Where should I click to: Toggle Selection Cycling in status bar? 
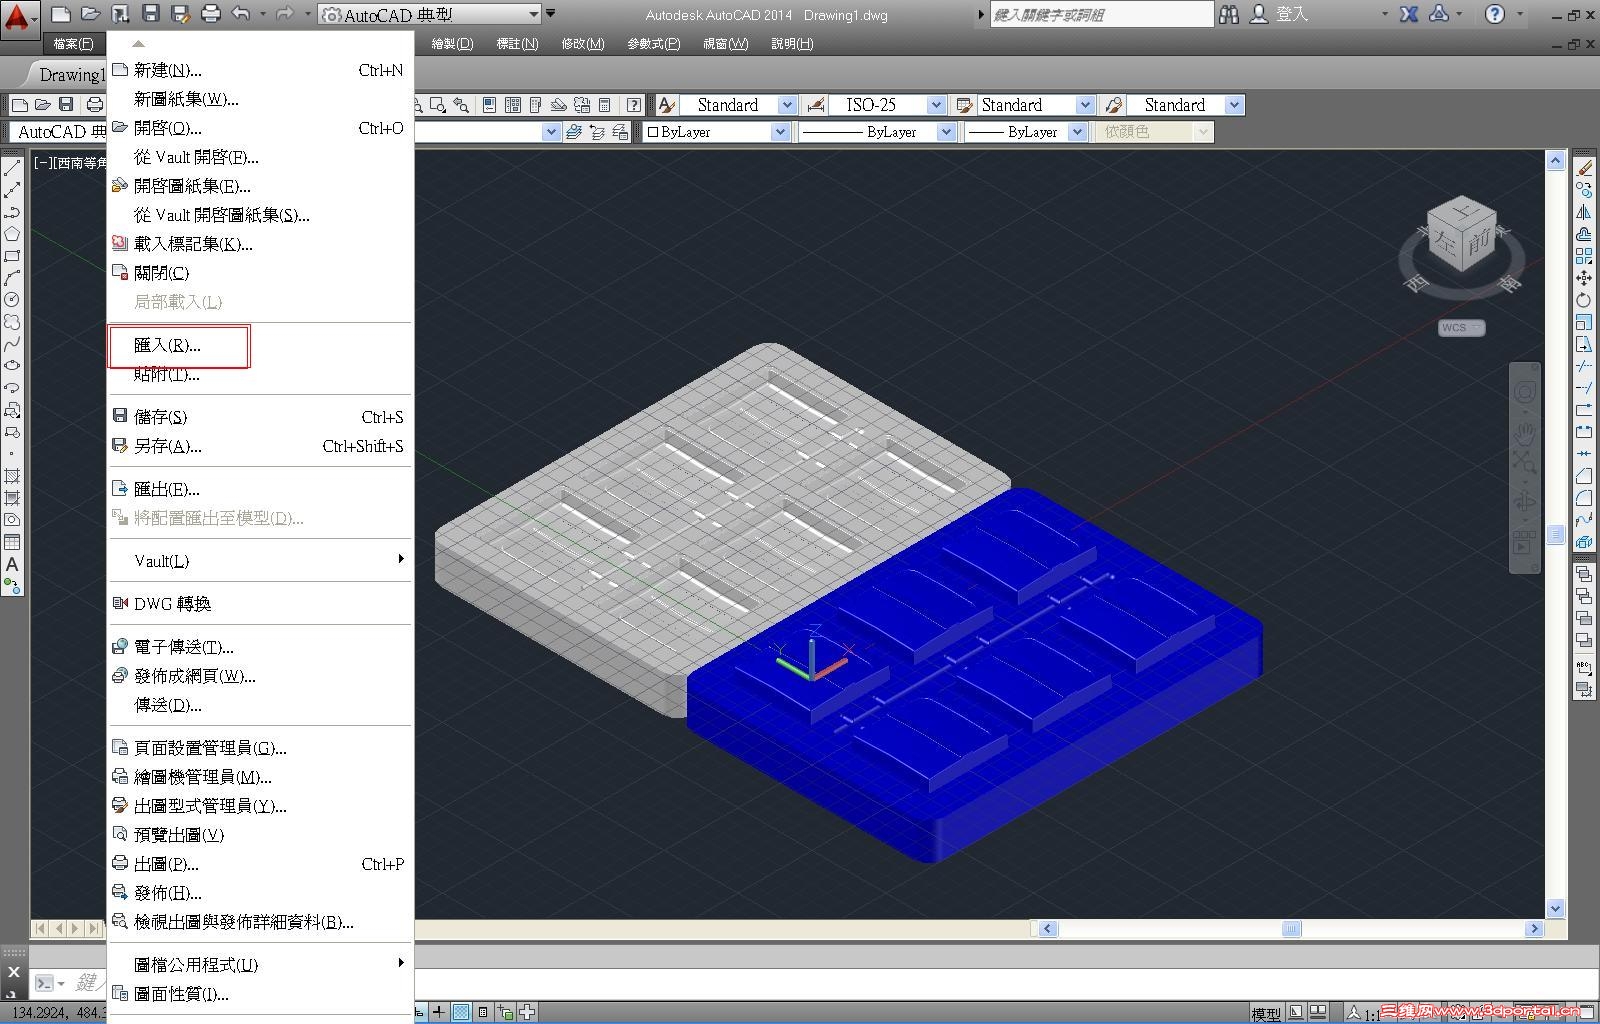506,1013
